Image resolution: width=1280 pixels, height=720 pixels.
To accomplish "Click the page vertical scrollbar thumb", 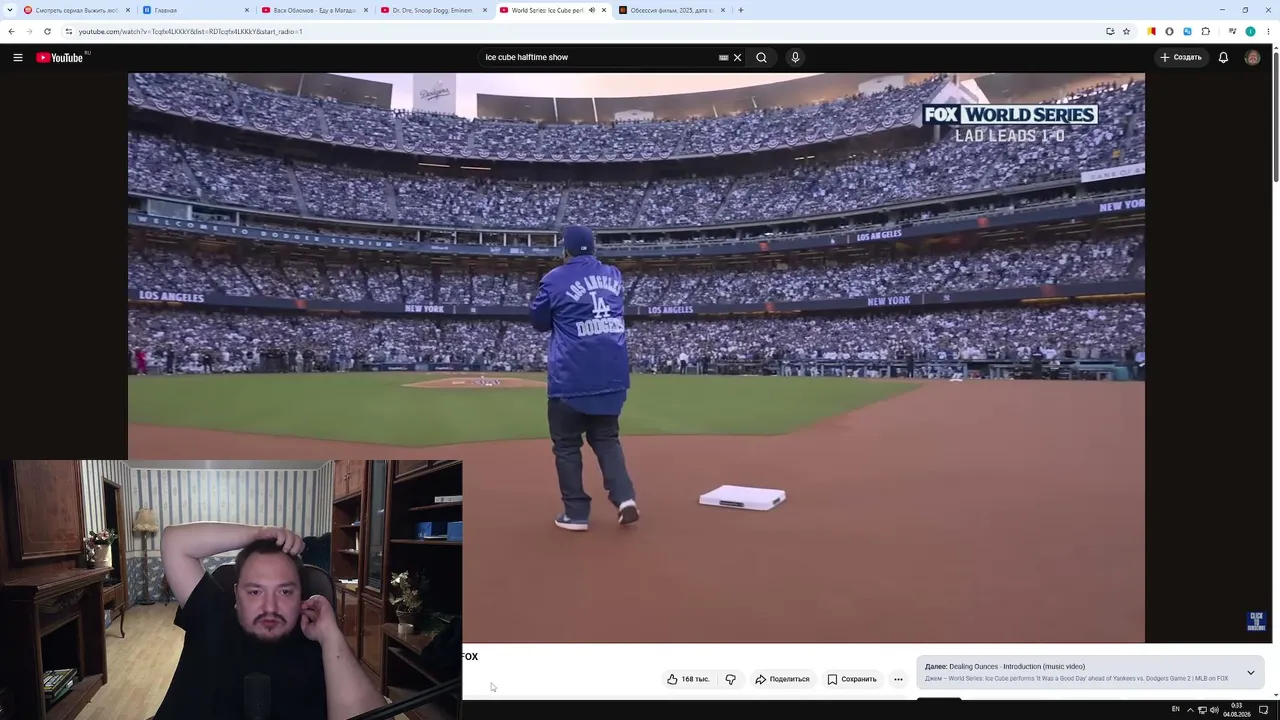I will click(1276, 115).
